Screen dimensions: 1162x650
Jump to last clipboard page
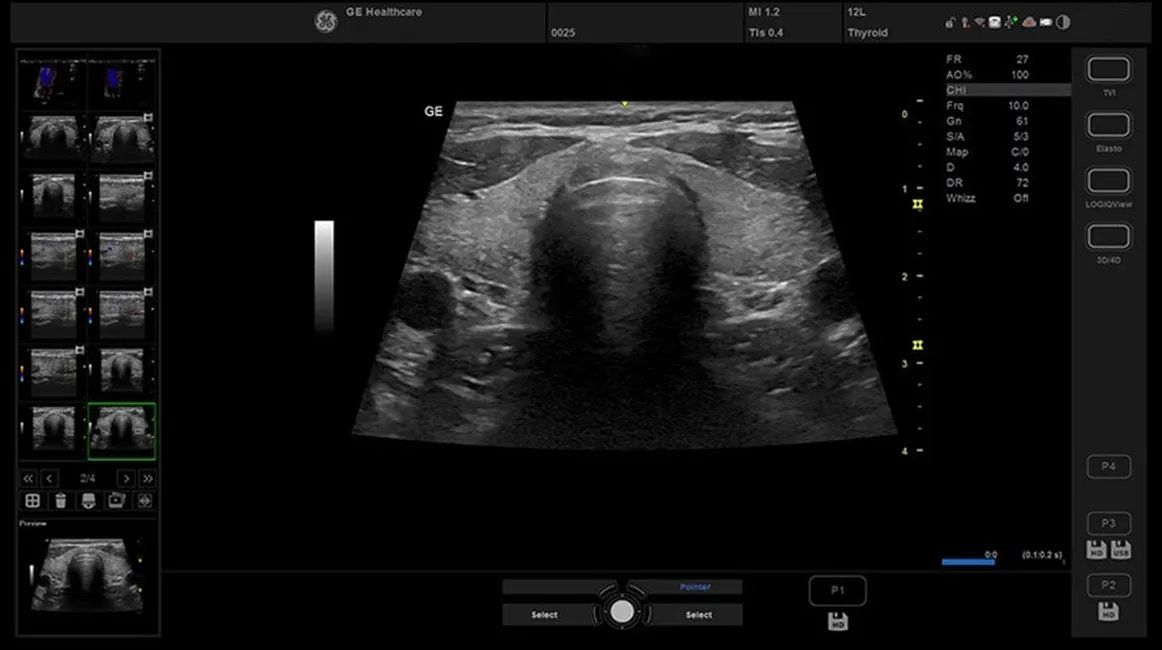tap(147, 478)
